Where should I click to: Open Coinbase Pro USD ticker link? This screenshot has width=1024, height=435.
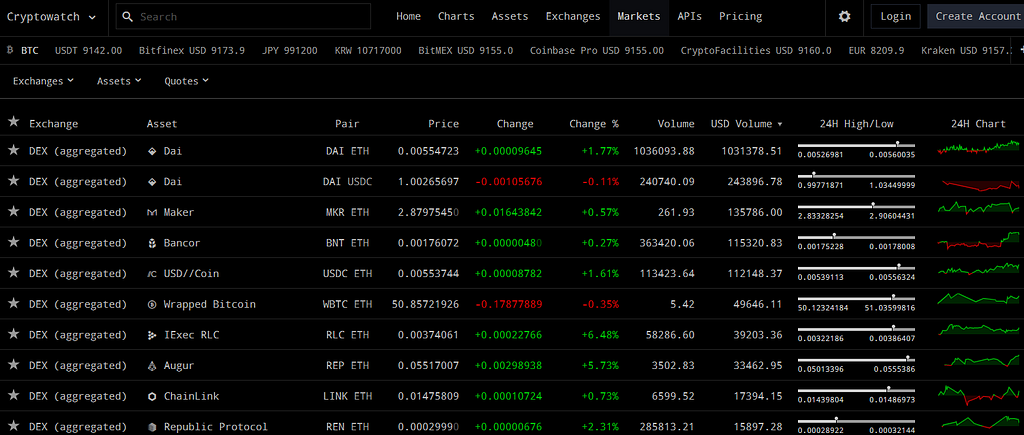(x=596, y=50)
